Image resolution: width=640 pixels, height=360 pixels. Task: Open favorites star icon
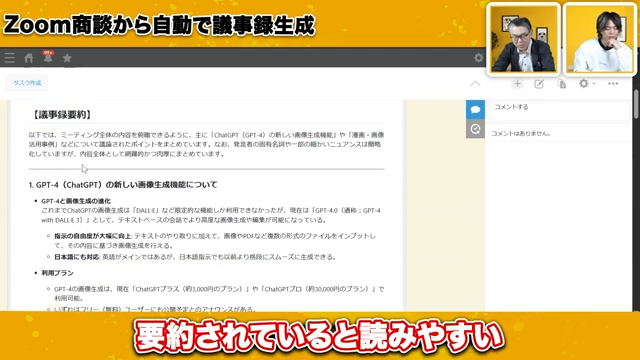tap(67, 58)
